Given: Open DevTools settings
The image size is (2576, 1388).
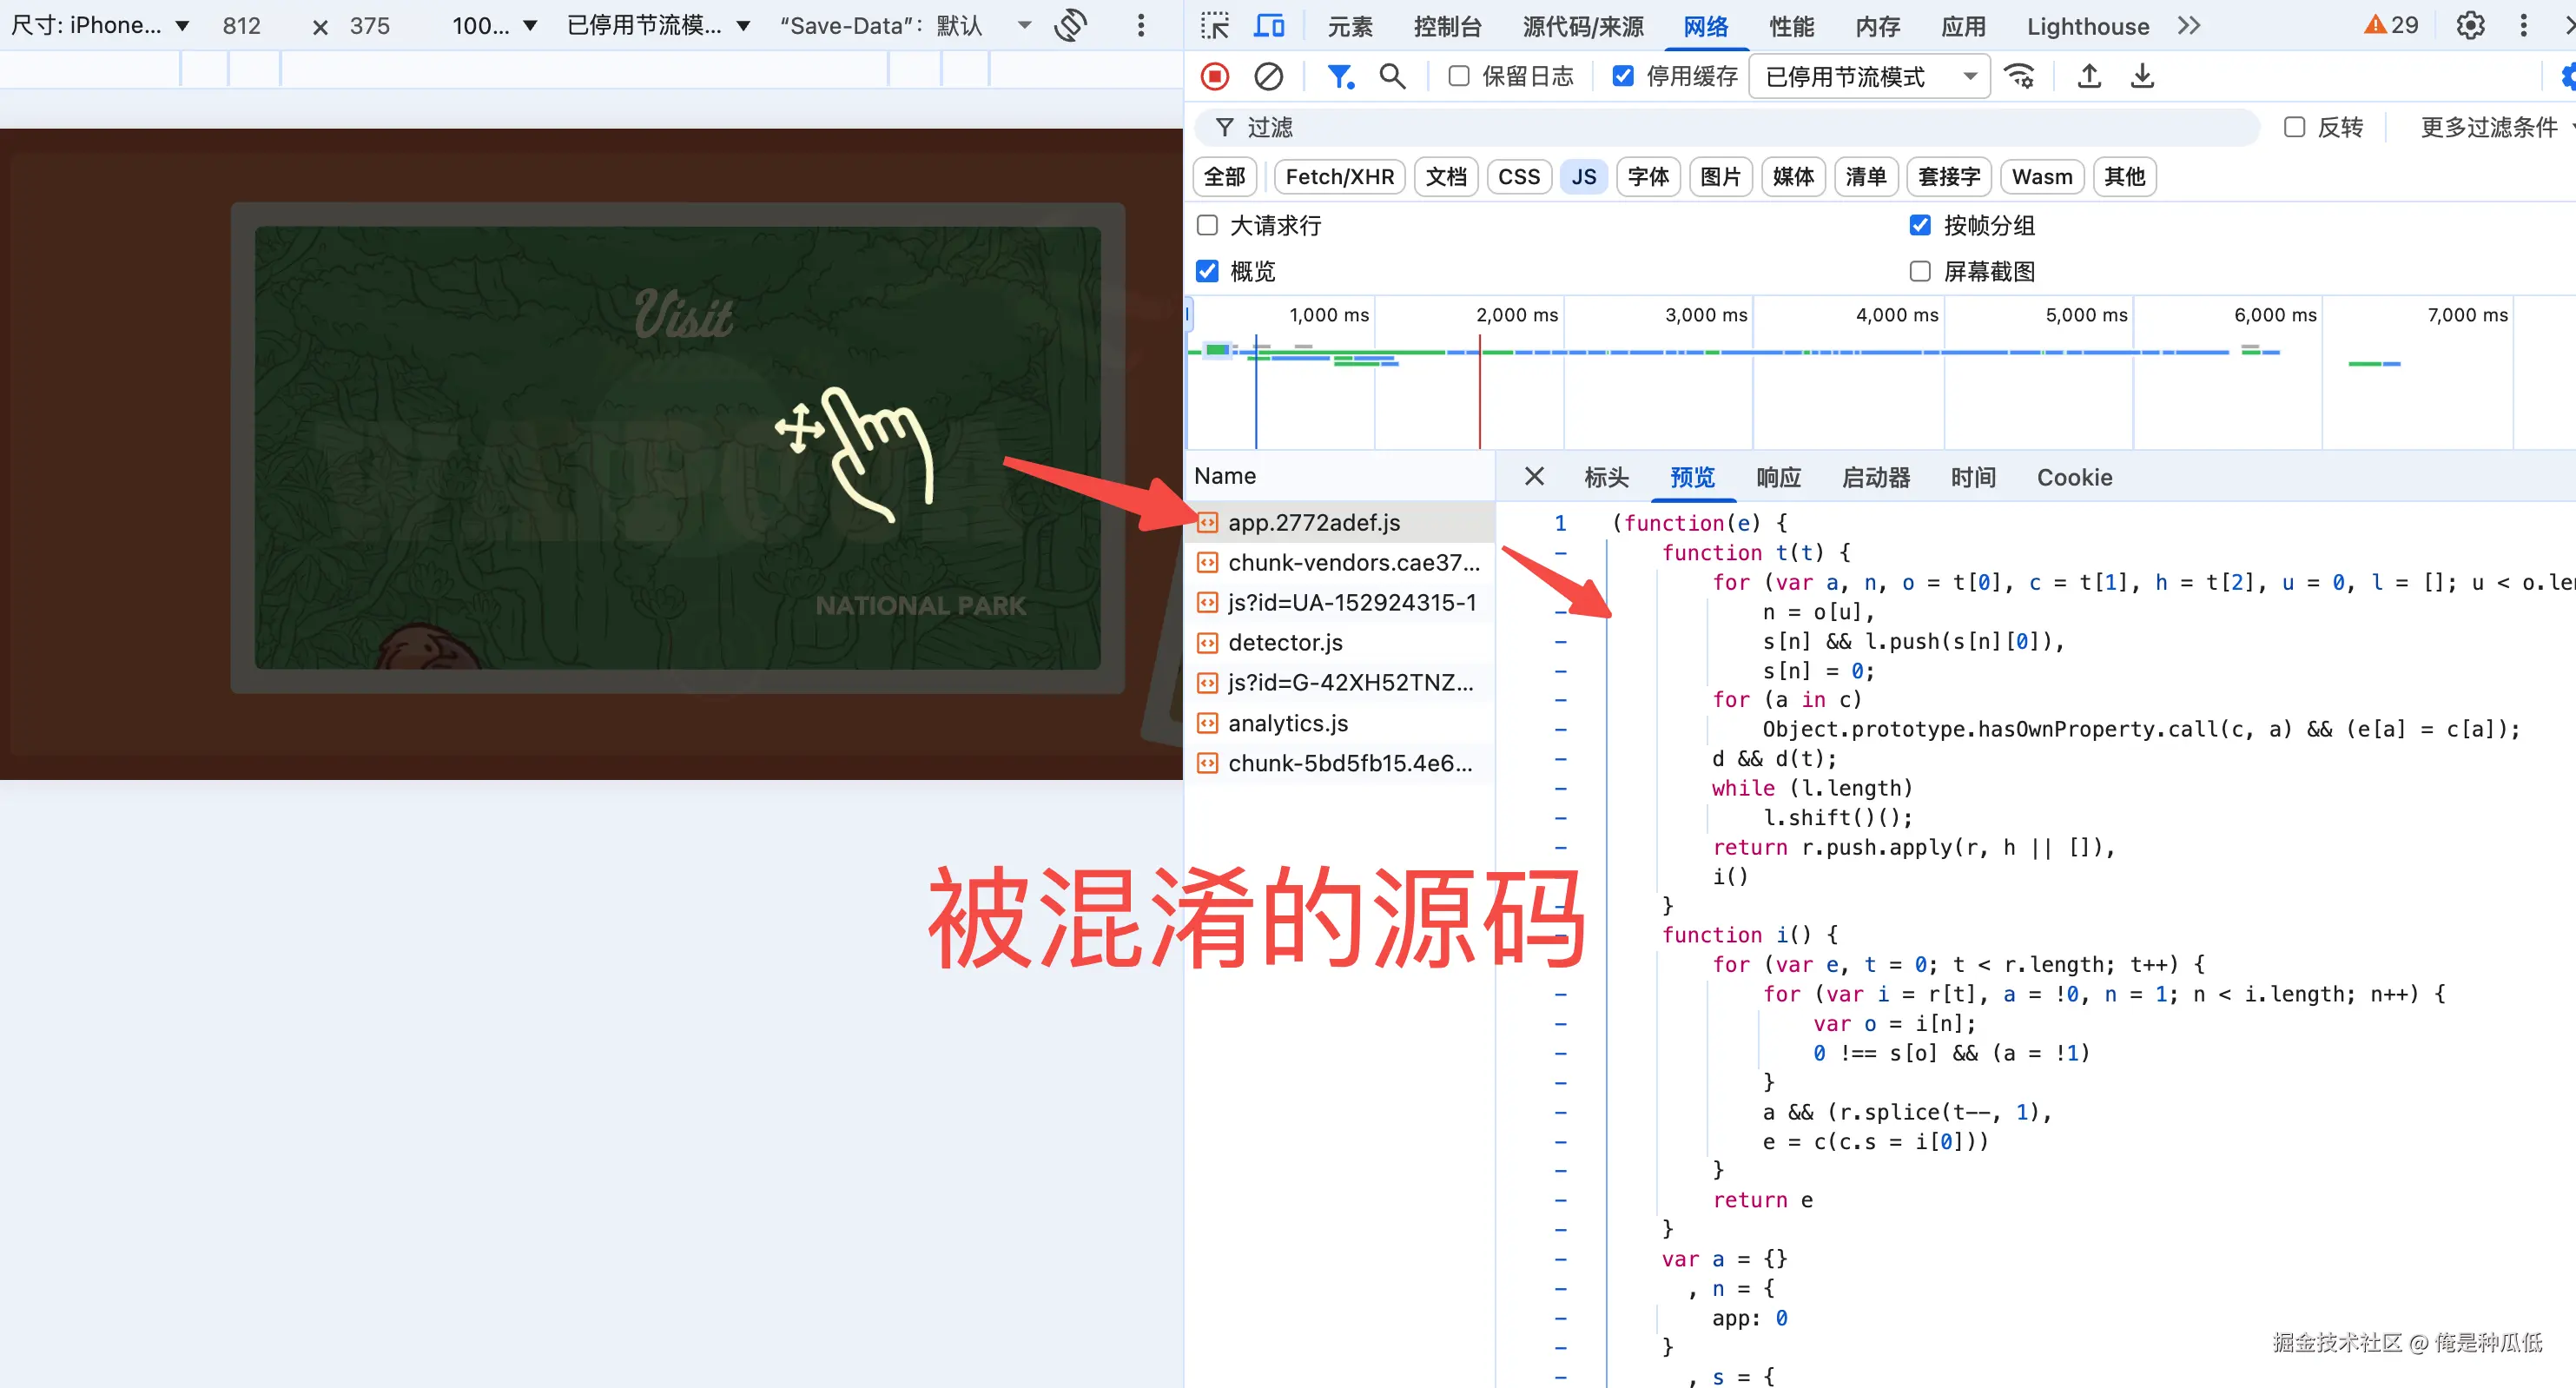Looking at the screenshot, I should pos(2469,25).
